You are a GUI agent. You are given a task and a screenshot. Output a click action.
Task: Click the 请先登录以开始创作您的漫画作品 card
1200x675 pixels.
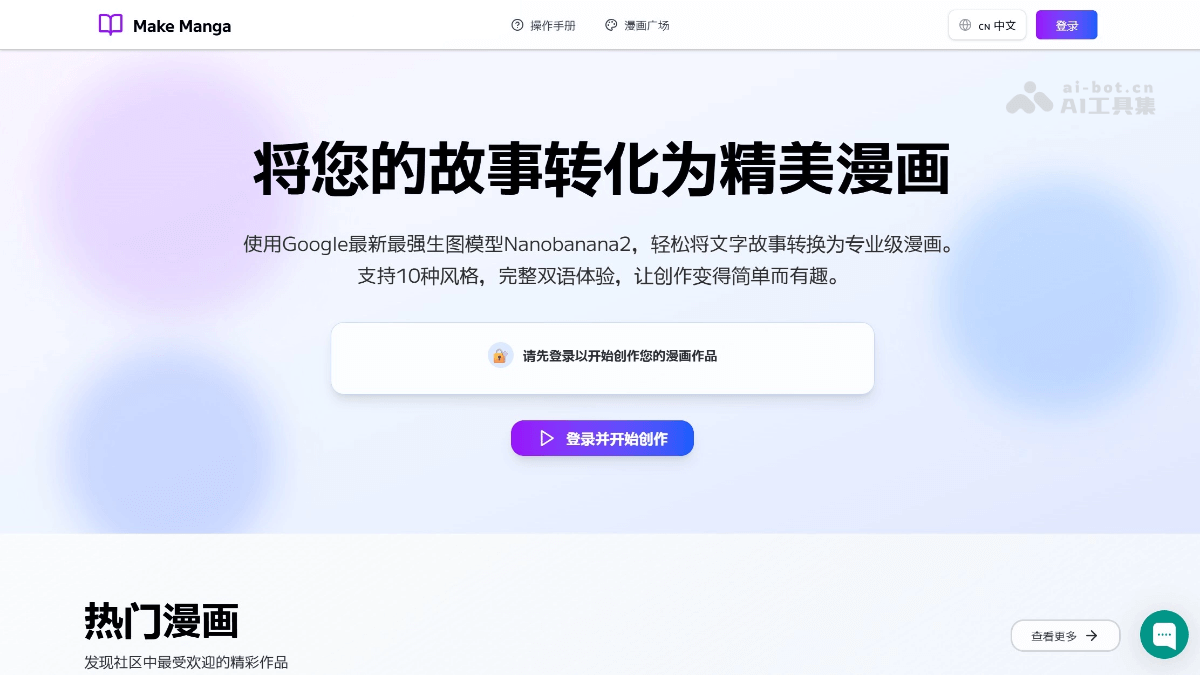[x=602, y=358]
